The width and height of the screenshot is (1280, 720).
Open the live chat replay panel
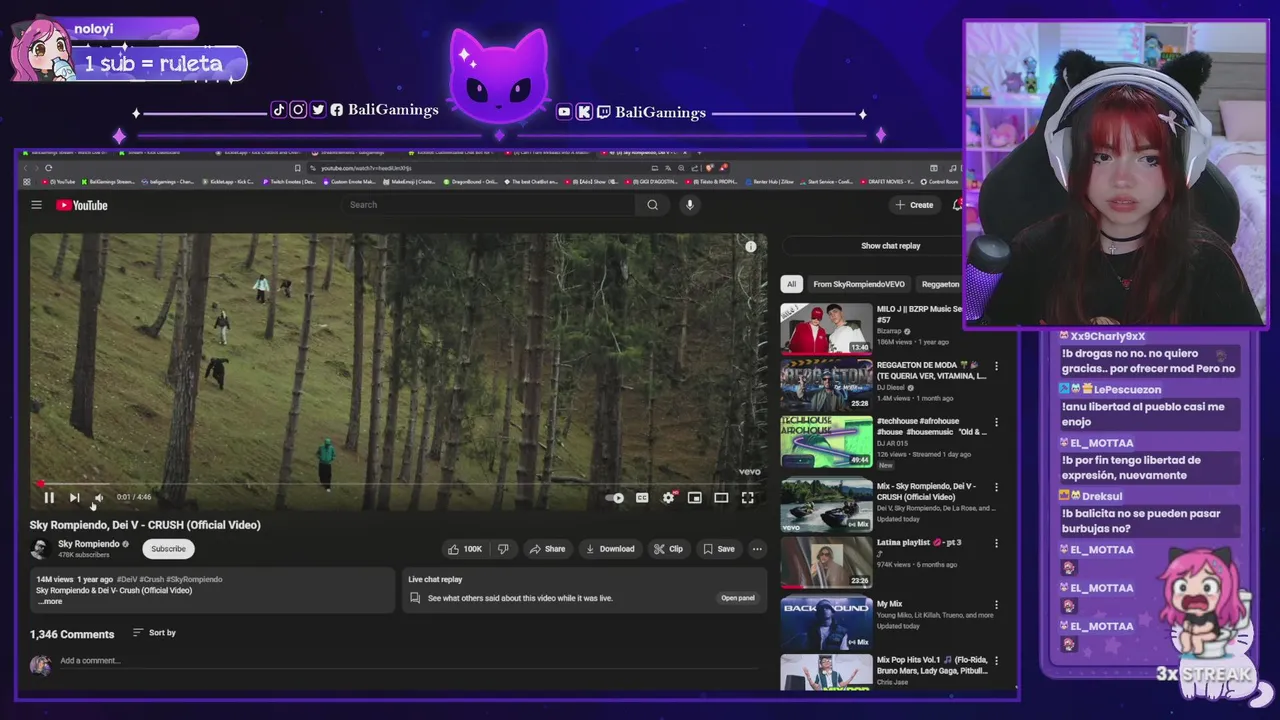pyautogui.click(x=738, y=598)
